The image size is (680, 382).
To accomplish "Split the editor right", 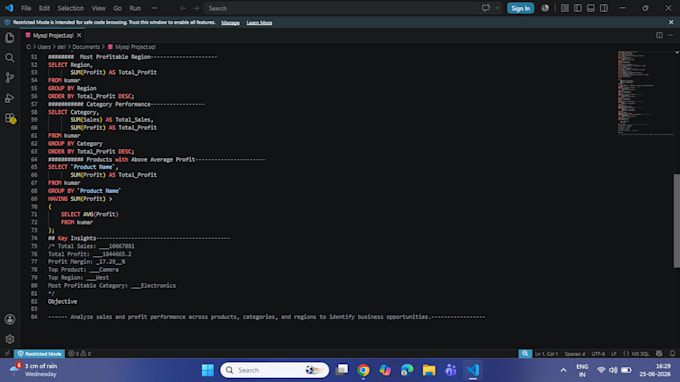I will [659, 35].
